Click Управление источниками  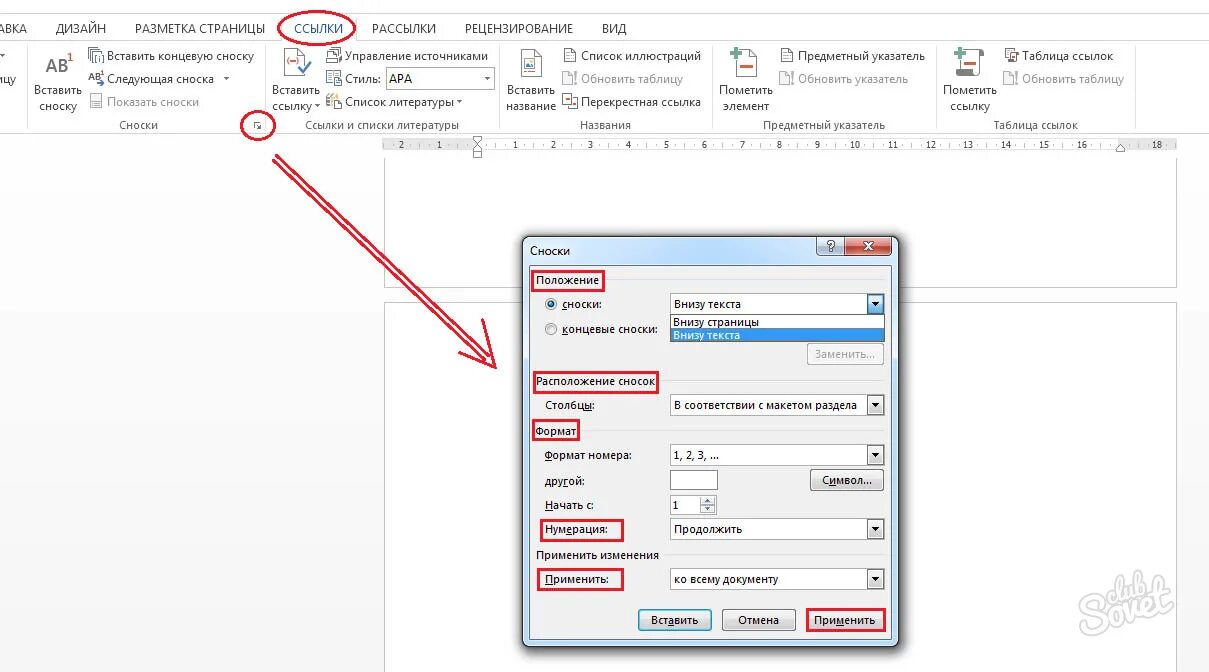click(407, 56)
